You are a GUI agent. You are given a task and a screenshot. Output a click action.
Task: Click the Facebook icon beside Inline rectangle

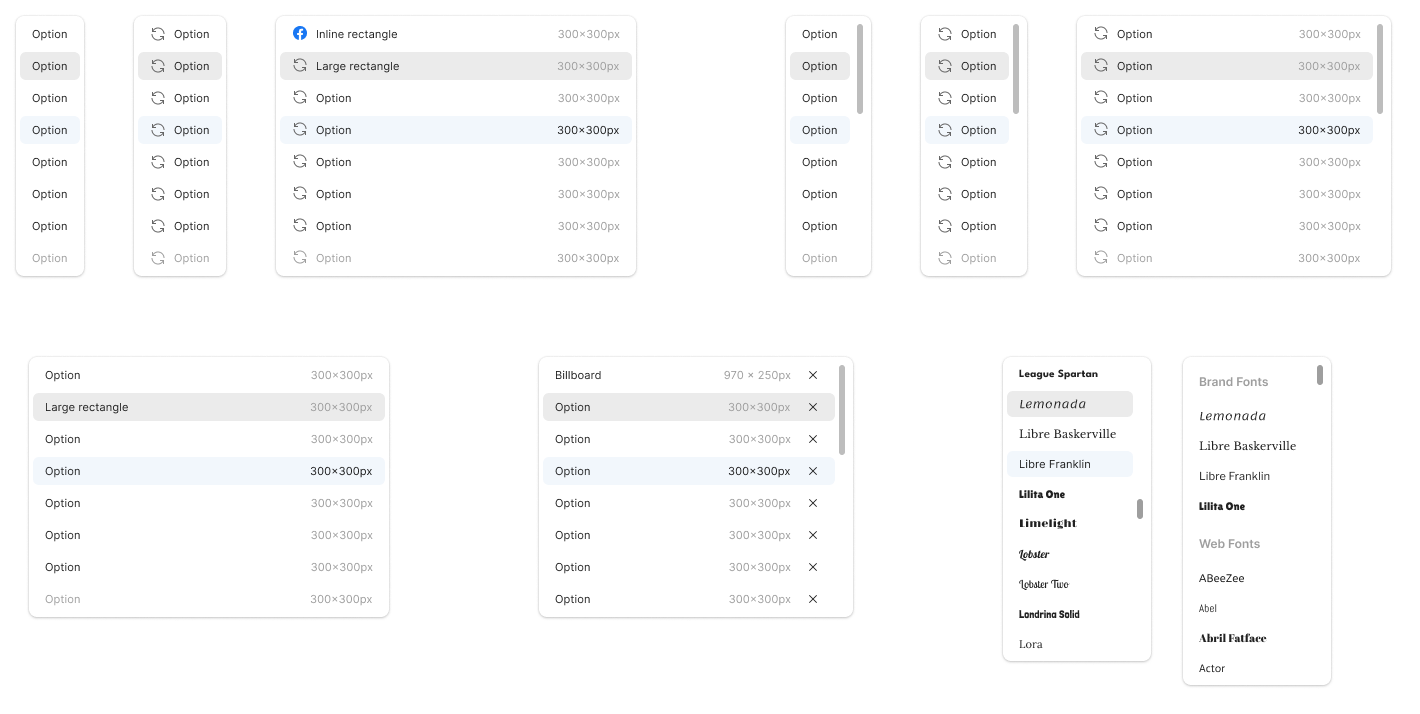[x=300, y=33]
